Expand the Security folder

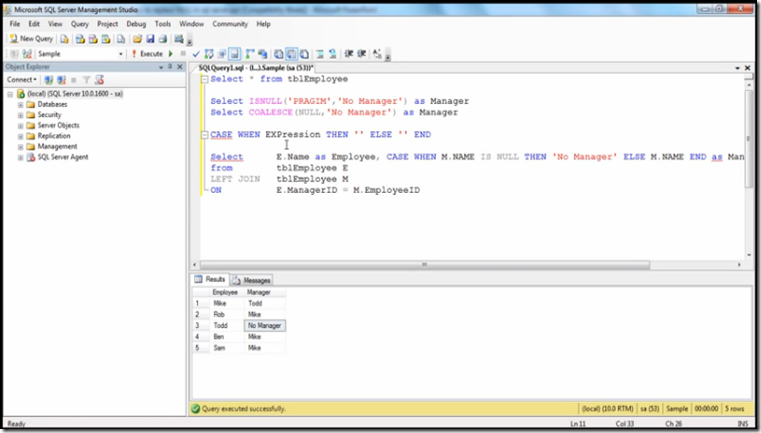[20, 116]
